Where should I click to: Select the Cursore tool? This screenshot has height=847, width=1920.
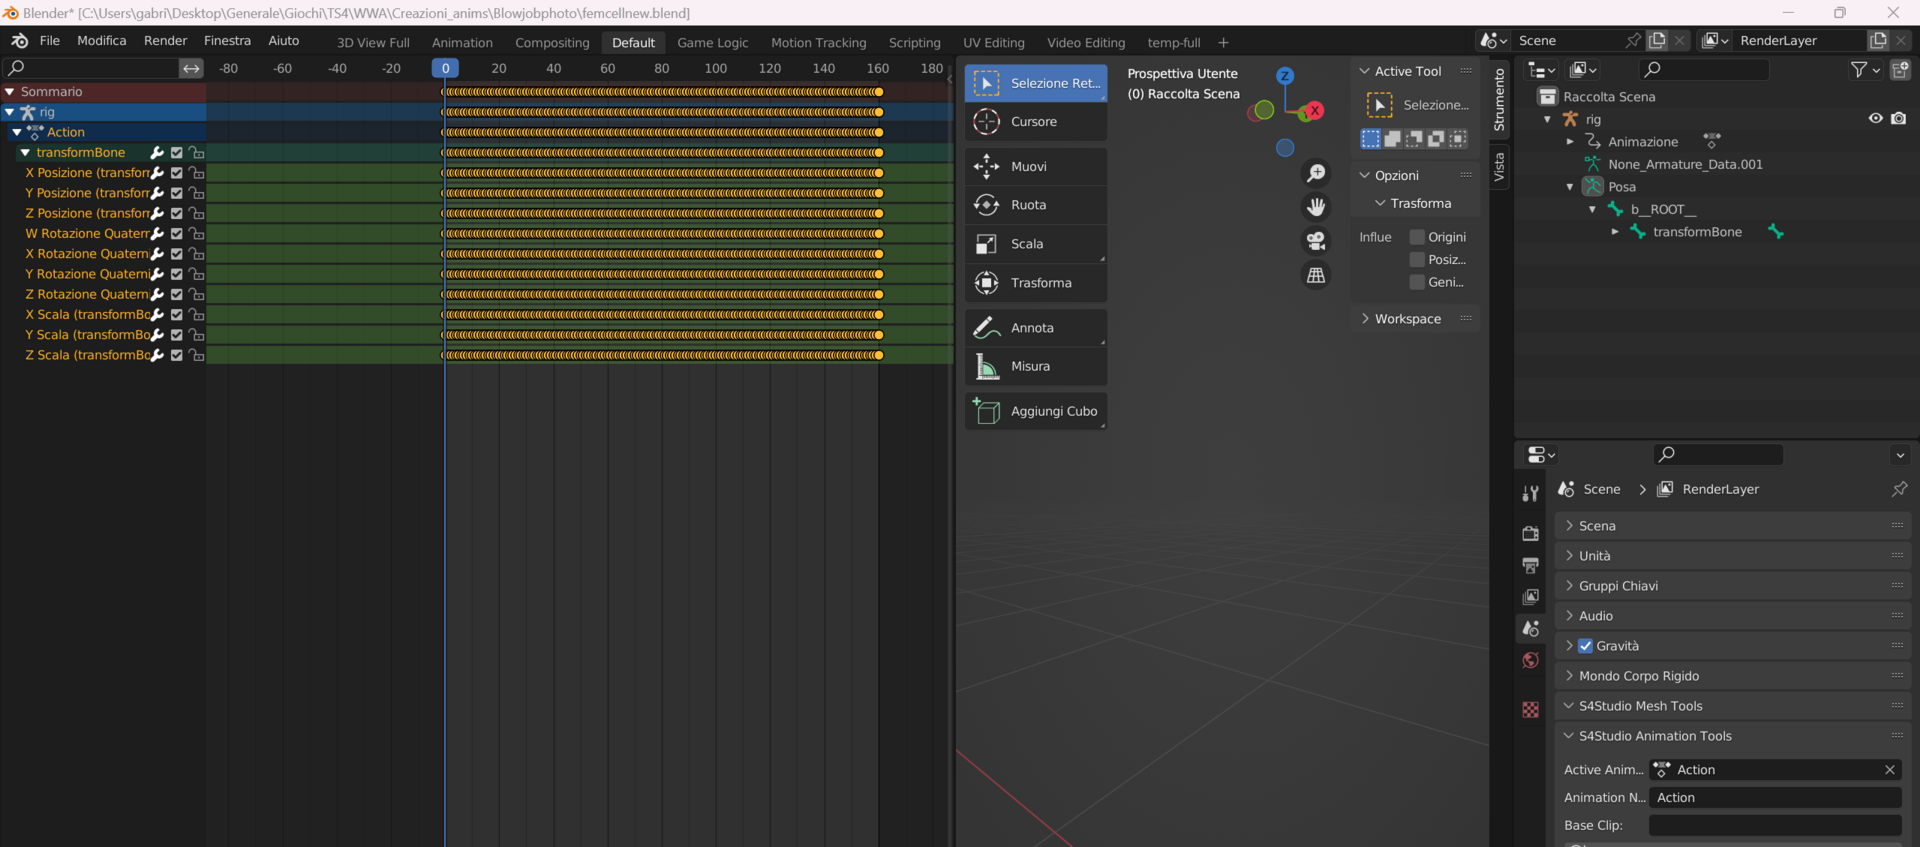[1035, 122]
